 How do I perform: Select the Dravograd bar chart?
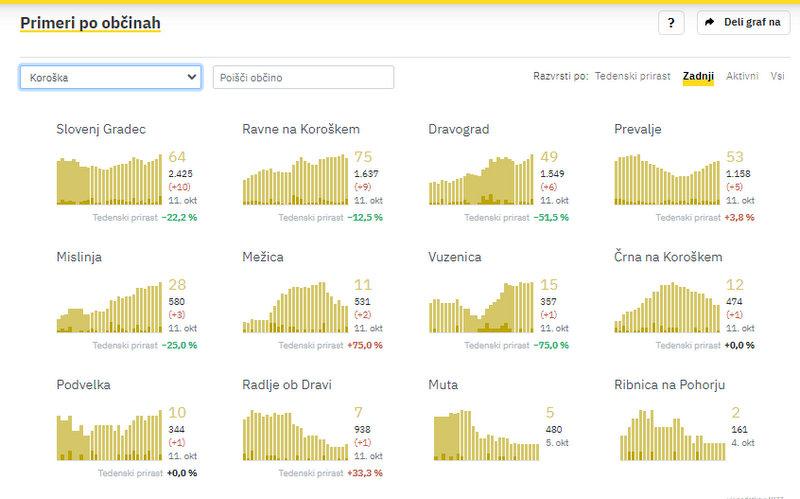(480, 180)
